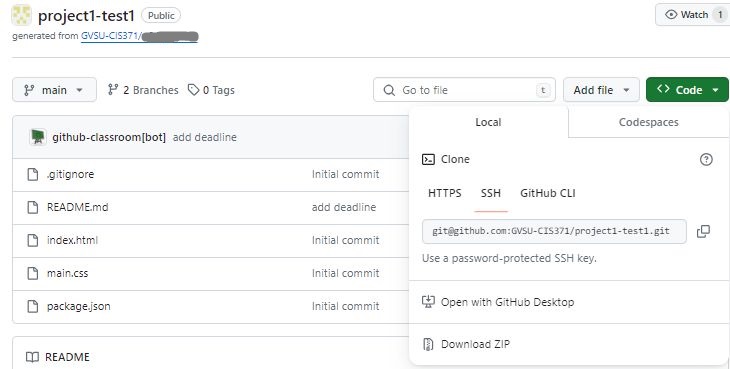Click the README heading text
This screenshot has height=369, width=730.
(x=67, y=357)
